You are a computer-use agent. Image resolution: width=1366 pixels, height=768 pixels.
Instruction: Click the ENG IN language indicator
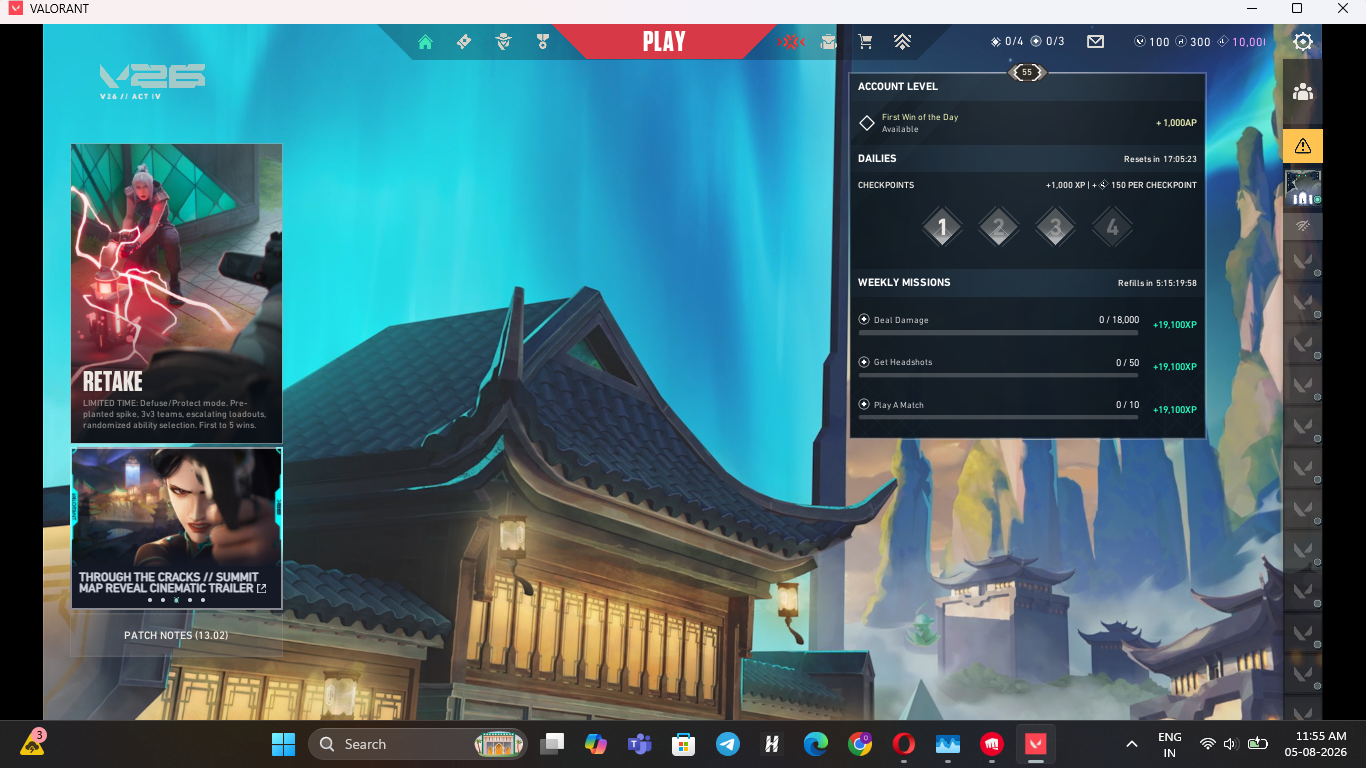[x=1169, y=744]
